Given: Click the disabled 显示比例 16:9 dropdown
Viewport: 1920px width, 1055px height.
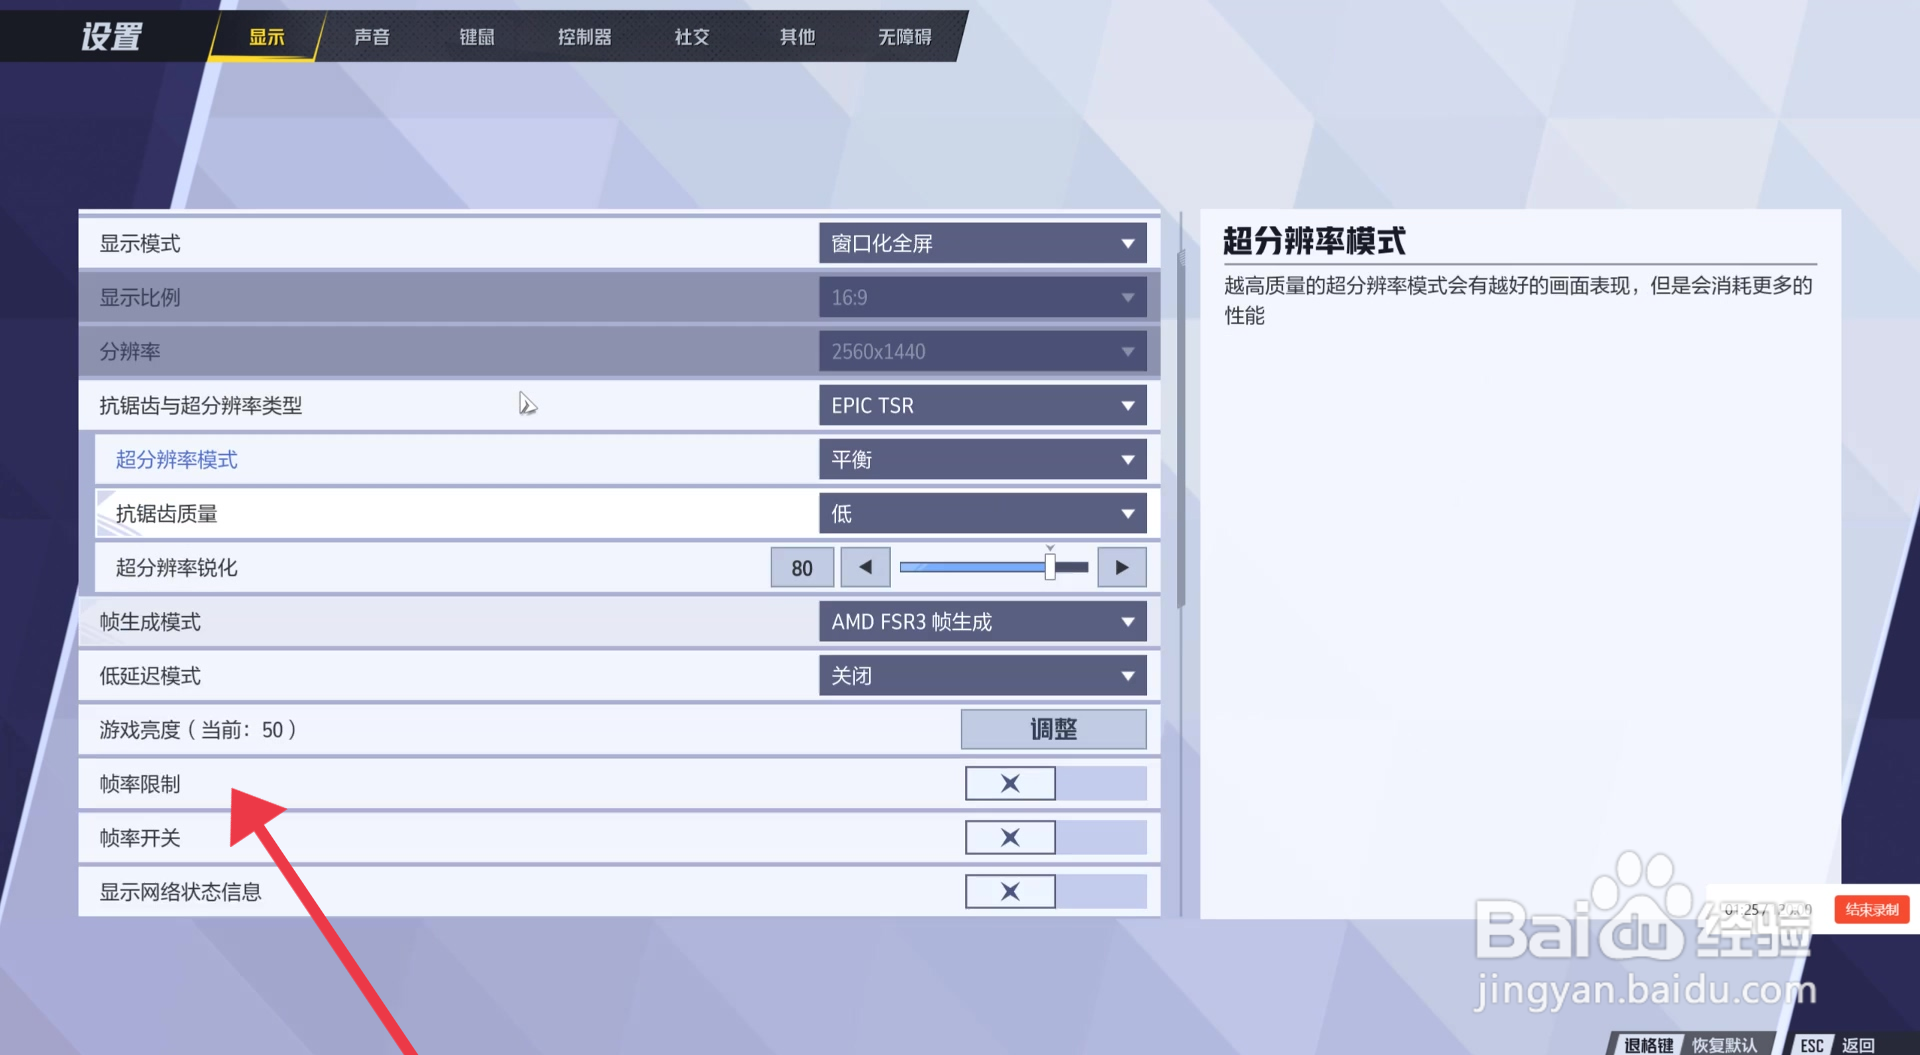Looking at the screenshot, I should tap(983, 297).
